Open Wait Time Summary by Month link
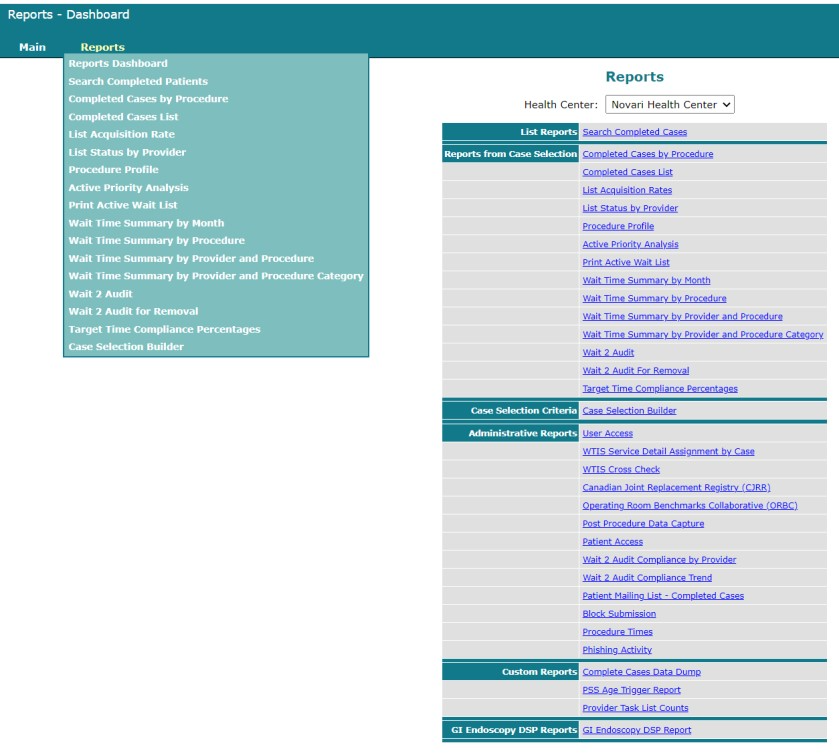 pyautogui.click(x=646, y=280)
